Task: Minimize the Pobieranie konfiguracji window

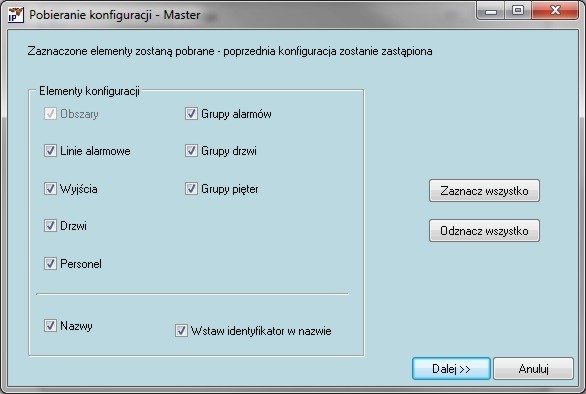Action: click(x=491, y=10)
